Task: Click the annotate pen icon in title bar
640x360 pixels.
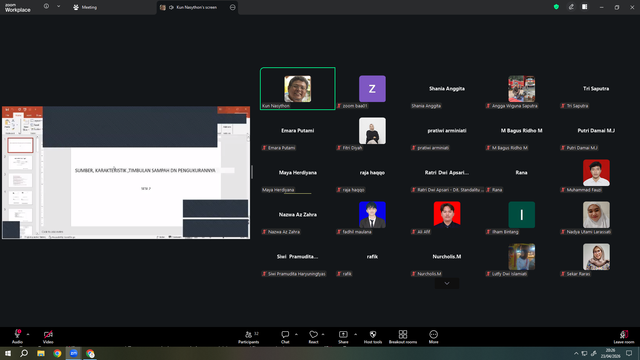Action: click(x=571, y=7)
